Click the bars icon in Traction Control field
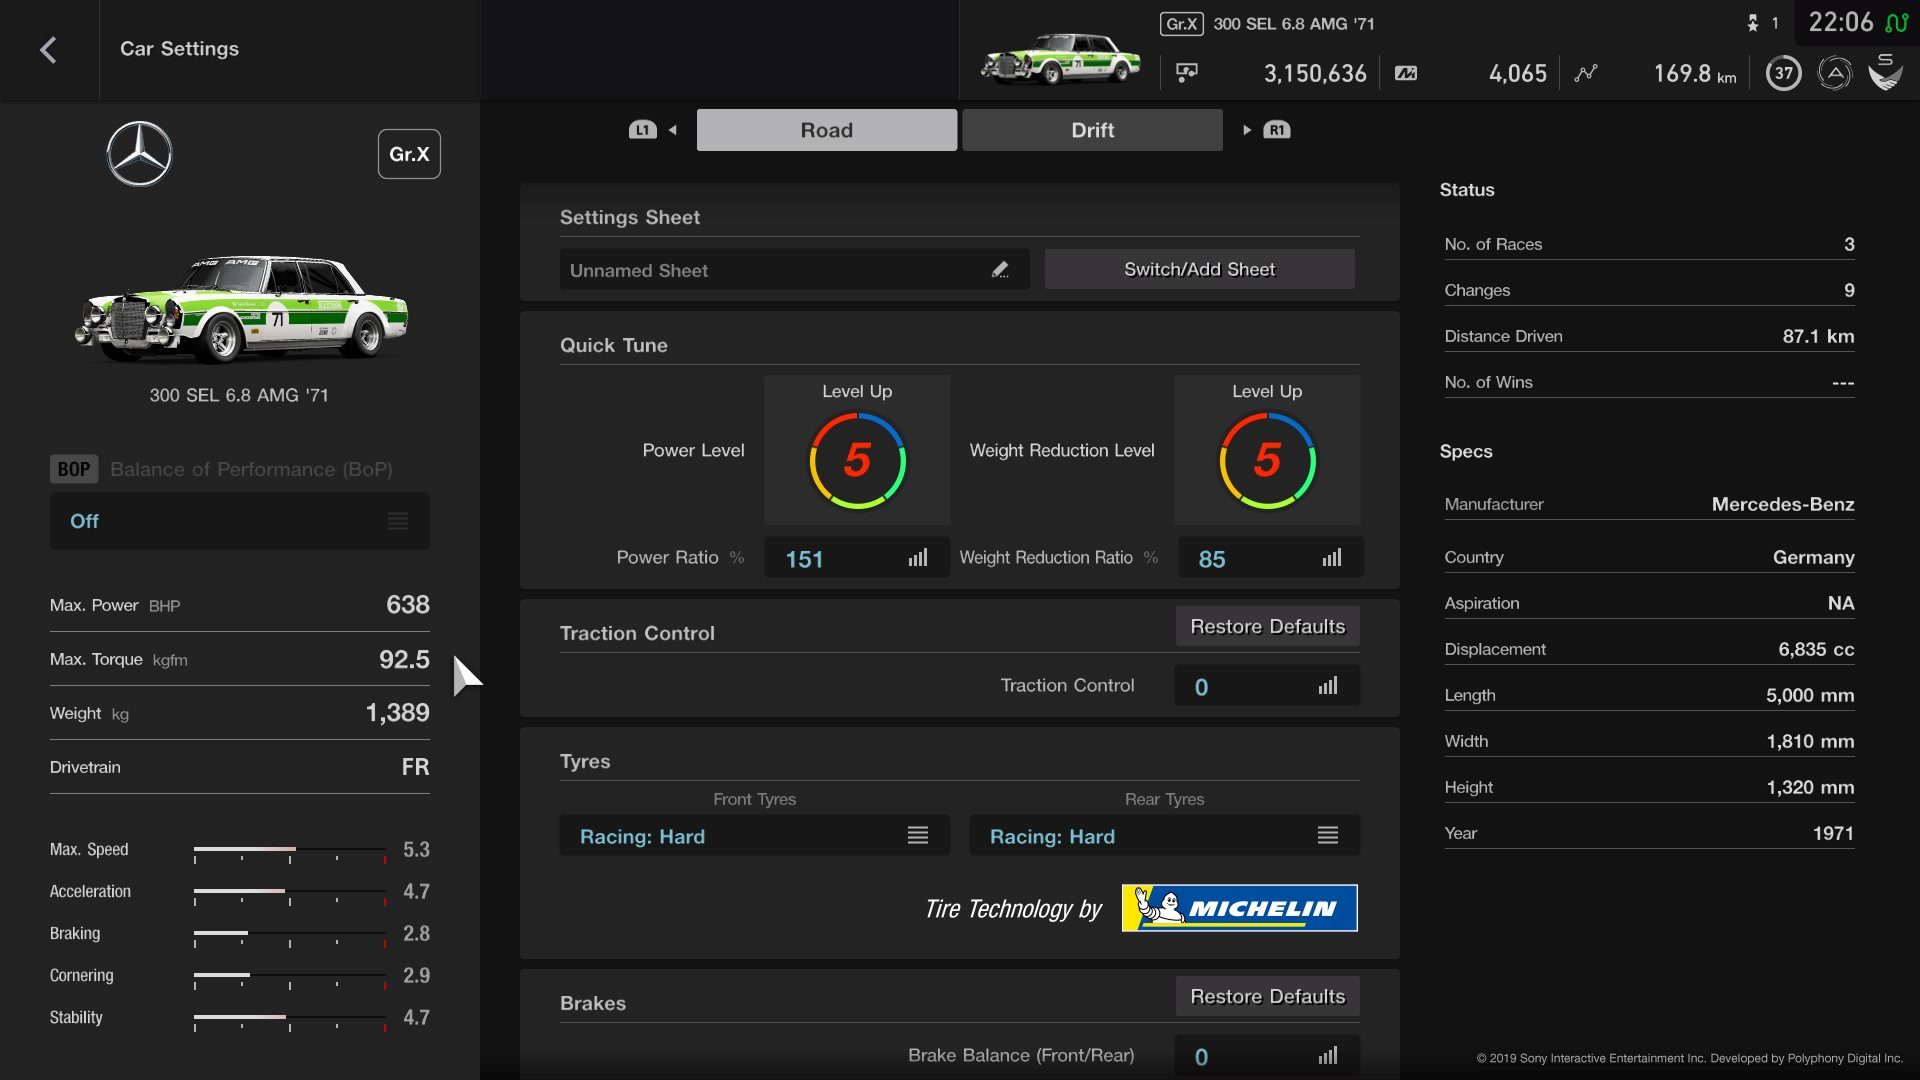This screenshot has height=1080, width=1920. click(x=1328, y=686)
